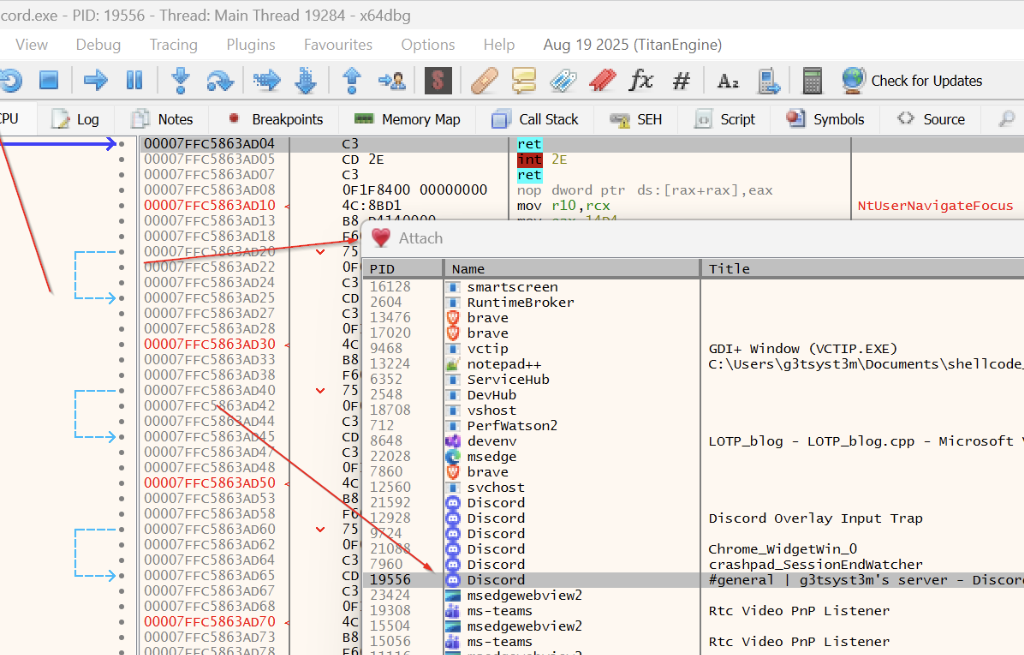This screenshot has width=1024, height=655.
Task: Click the Variables hash icon
Action: coord(681,81)
